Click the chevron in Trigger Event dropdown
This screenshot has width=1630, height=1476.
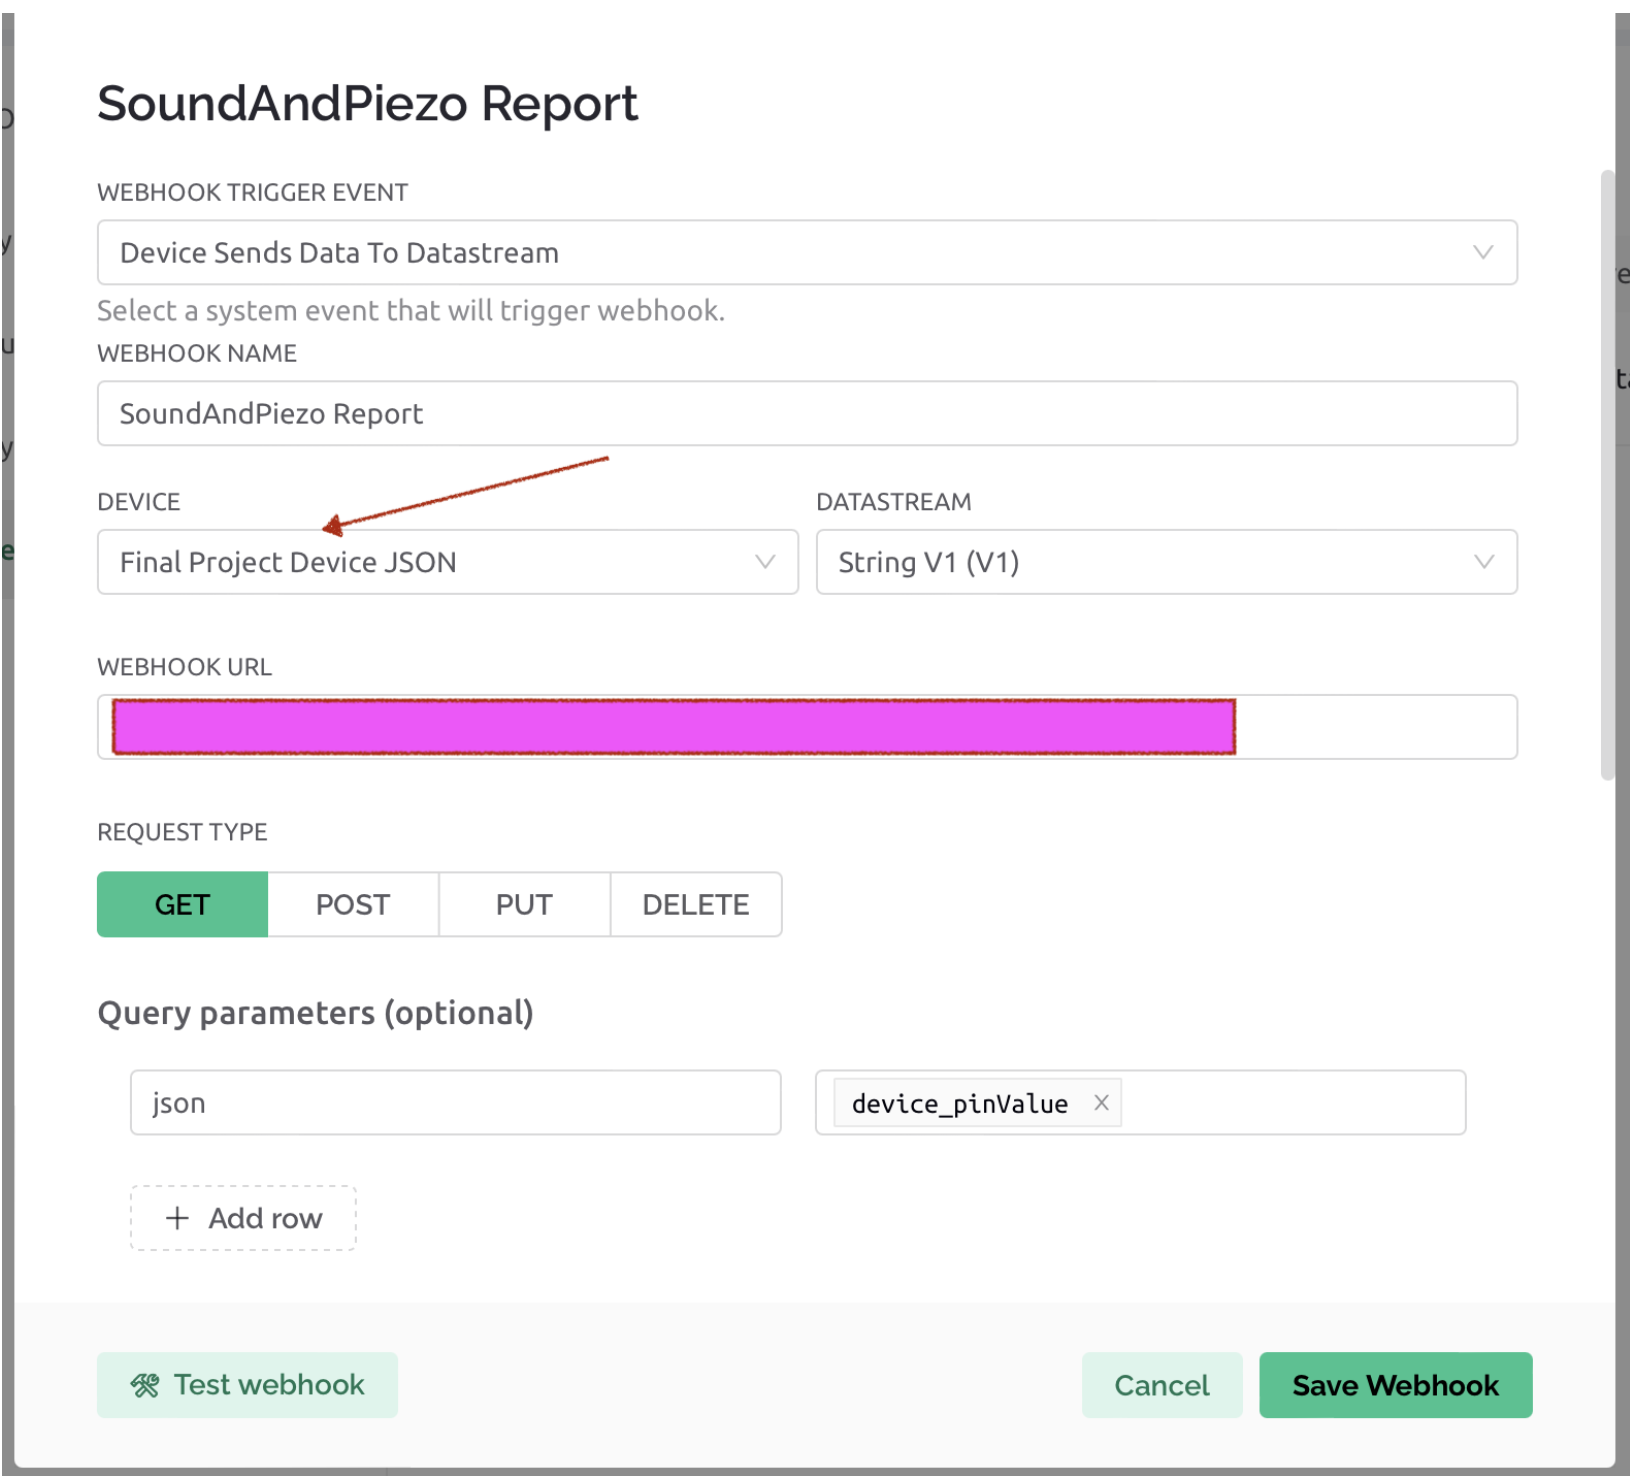1483,252
